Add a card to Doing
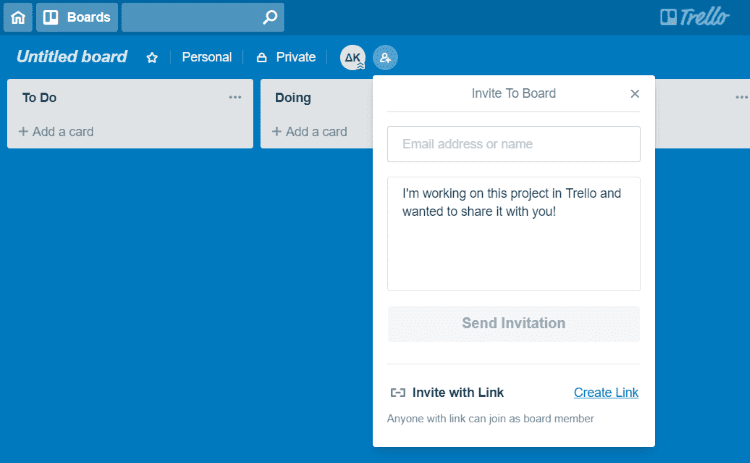This screenshot has height=463, width=750. point(309,132)
